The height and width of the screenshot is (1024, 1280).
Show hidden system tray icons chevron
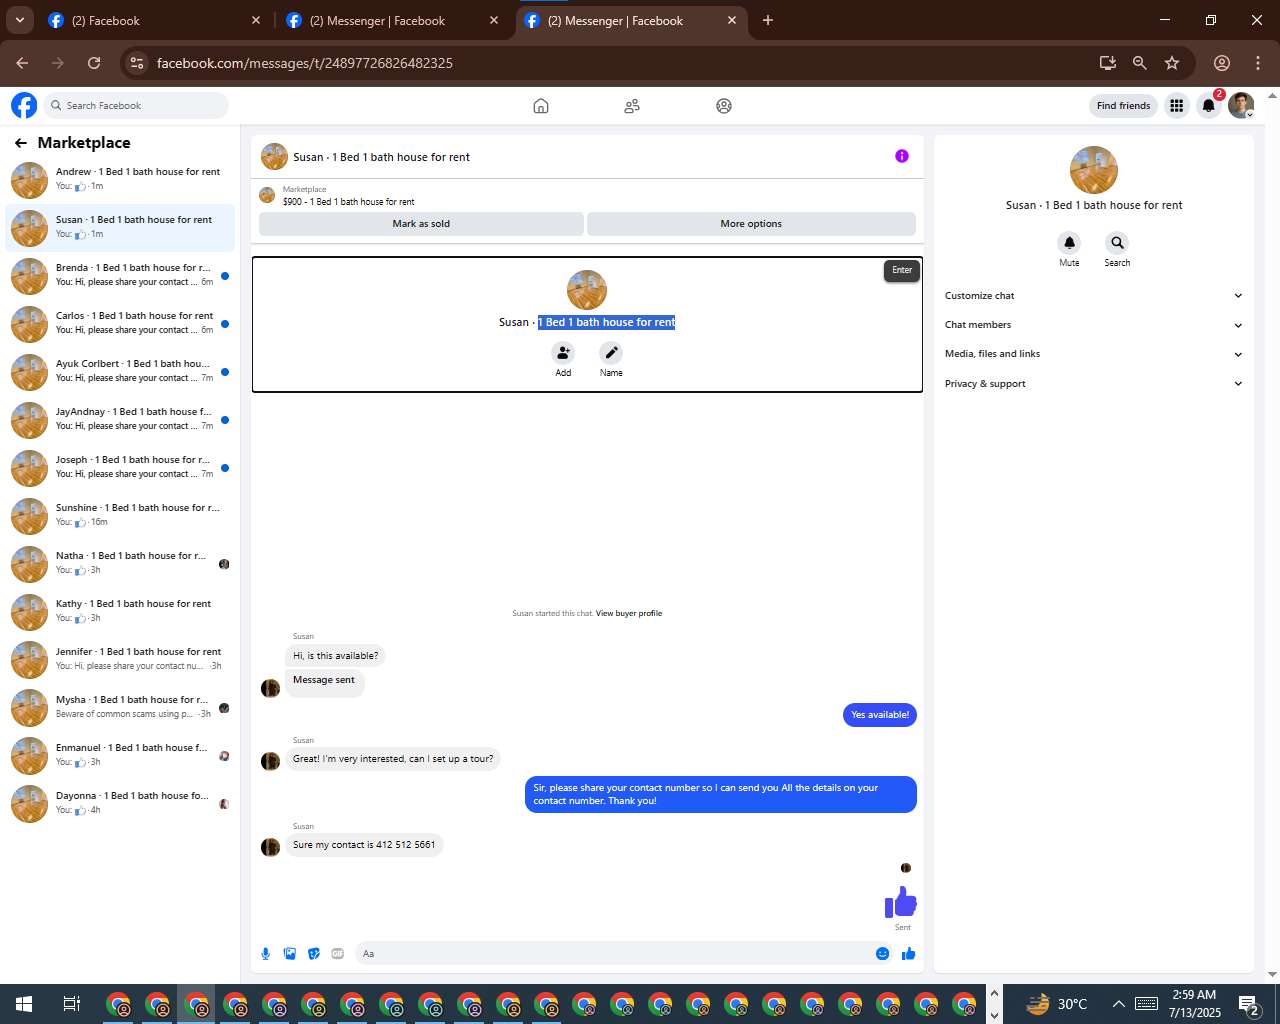click(x=1118, y=1004)
